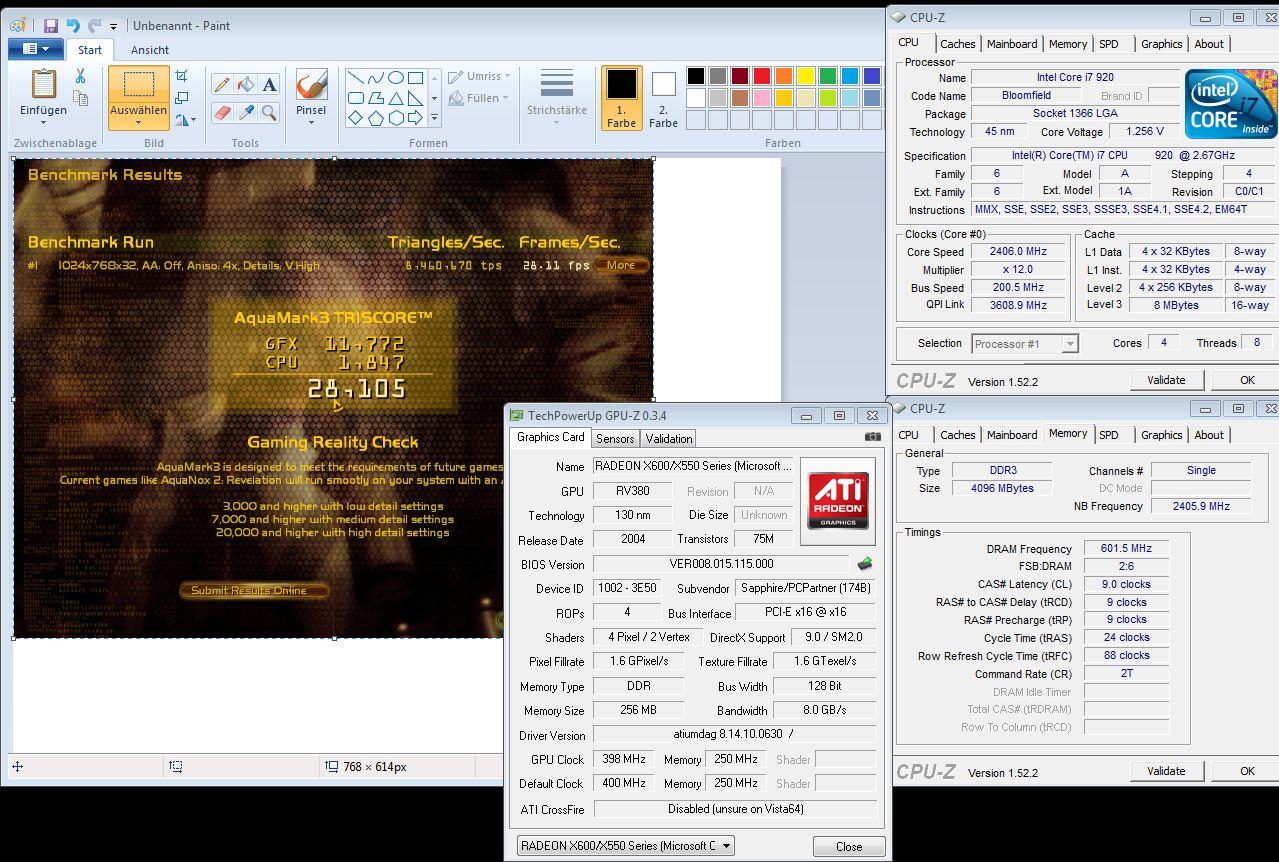The height and width of the screenshot is (862, 1279).
Task: Open the Mainboard tab in the processor CPU-Z window
Action: tap(1012, 44)
